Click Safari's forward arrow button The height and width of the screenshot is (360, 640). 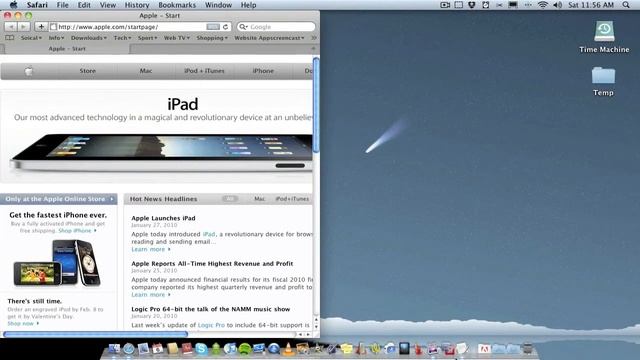pos(24,27)
